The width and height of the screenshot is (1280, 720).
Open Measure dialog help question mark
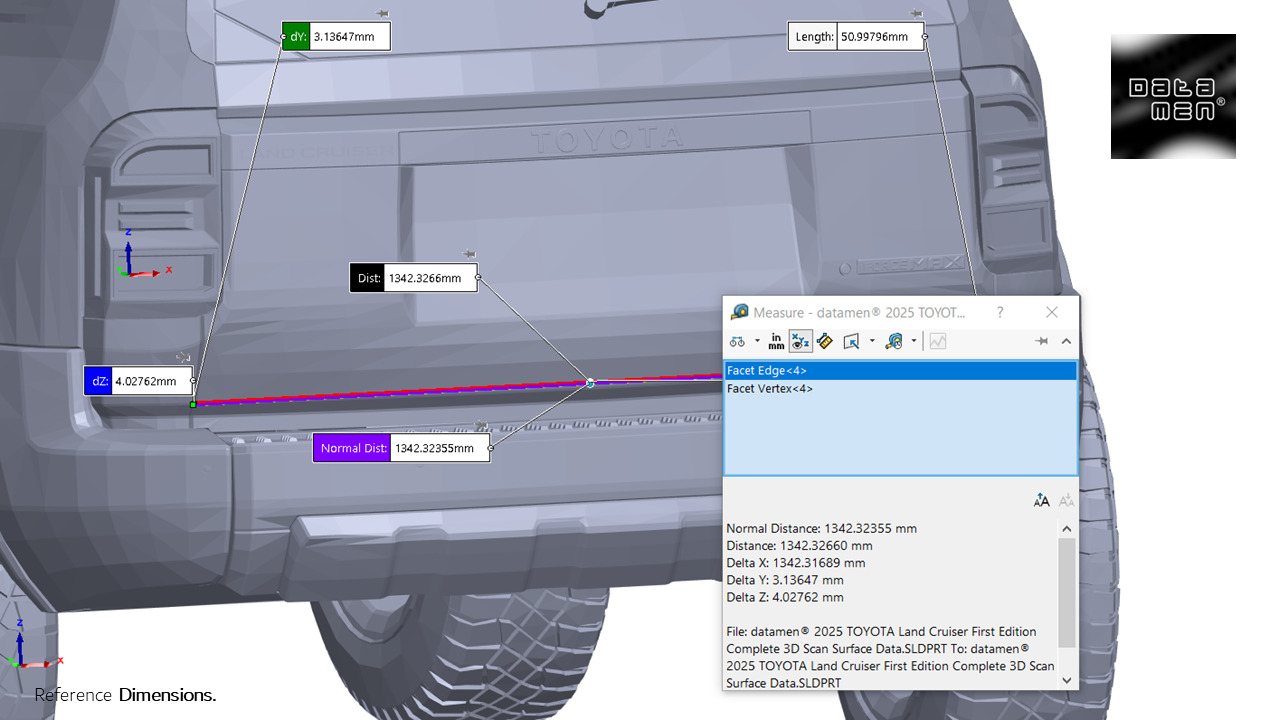(1000, 313)
